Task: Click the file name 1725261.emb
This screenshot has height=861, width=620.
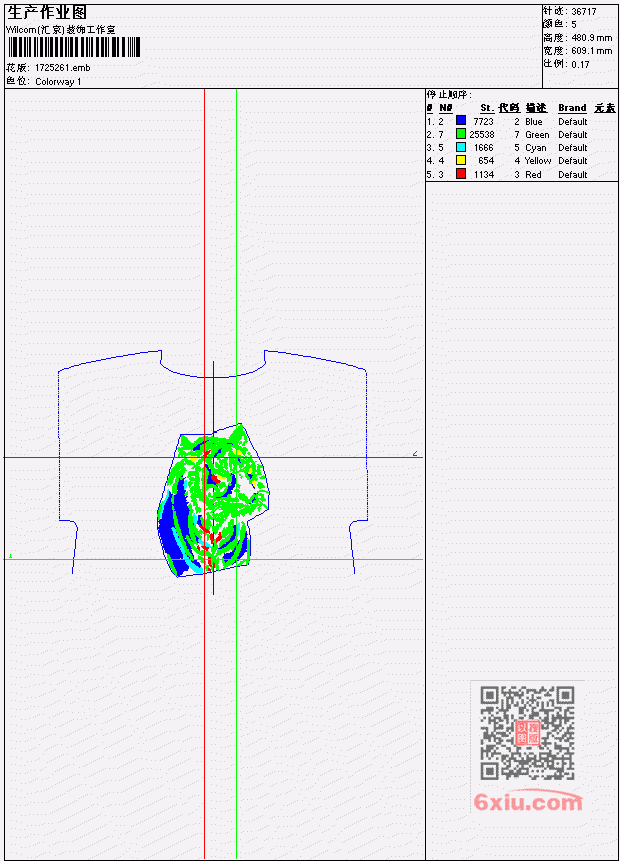Action: (x=63, y=68)
